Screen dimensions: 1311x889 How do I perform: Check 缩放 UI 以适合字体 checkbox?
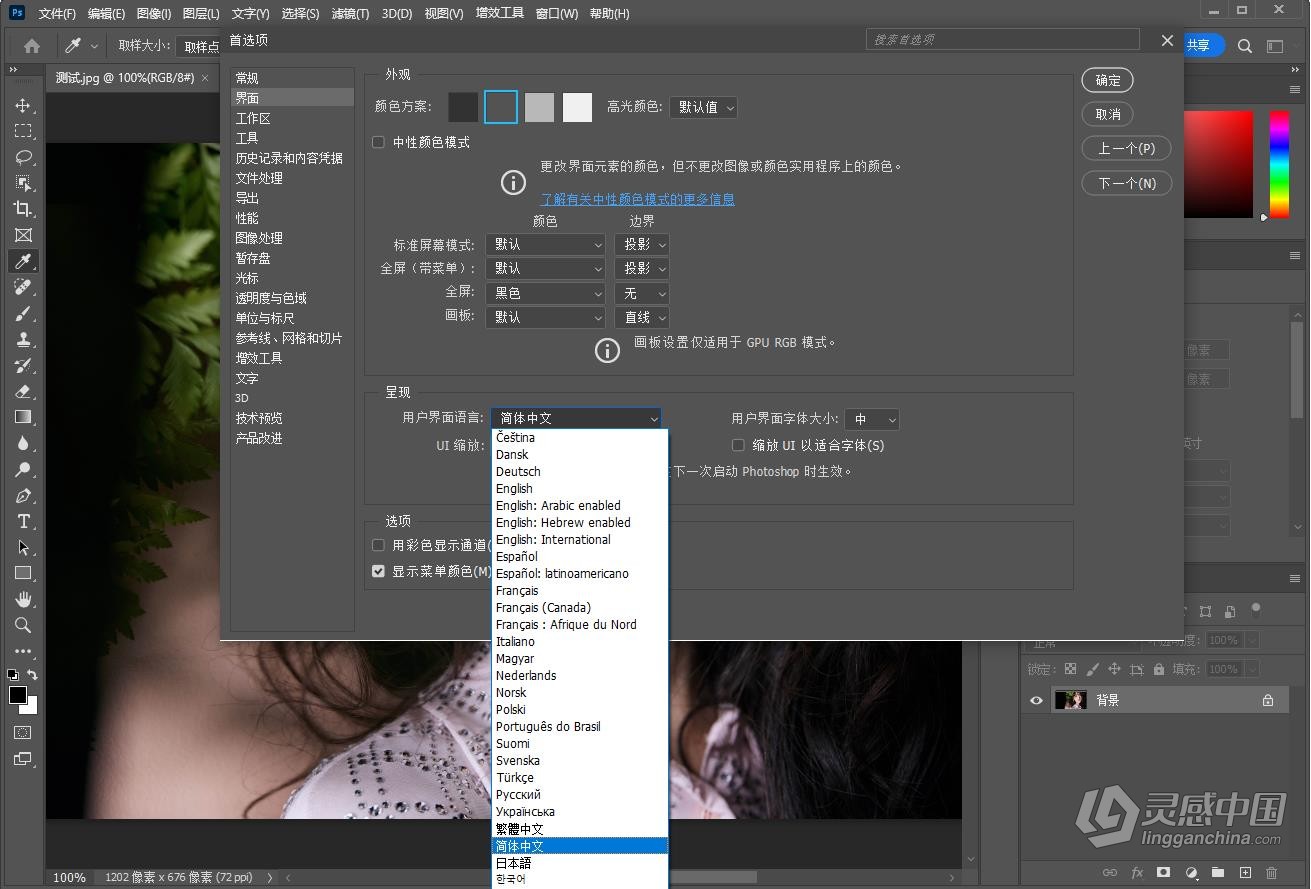pyautogui.click(x=738, y=445)
